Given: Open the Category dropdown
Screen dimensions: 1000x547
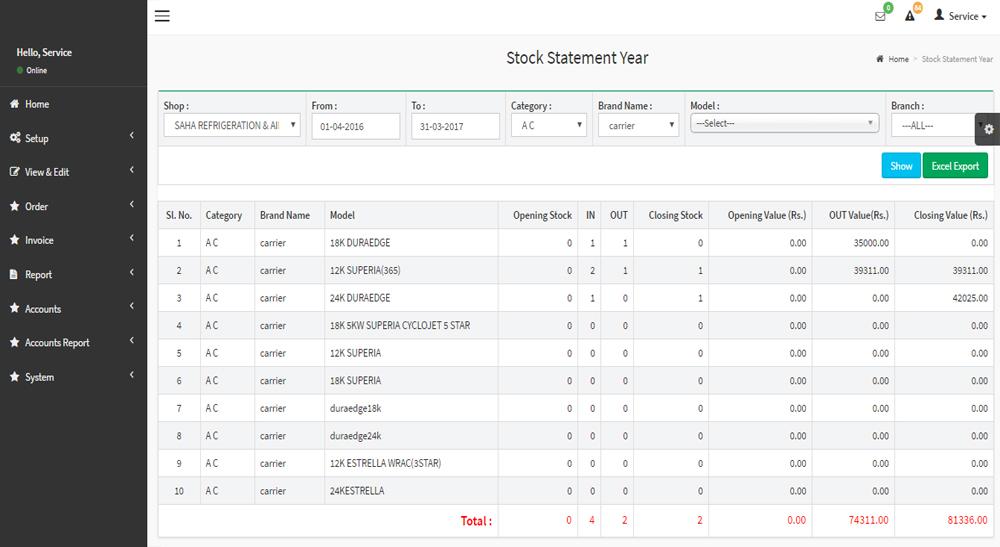Looking at the screenshot, I should click(x=548, y=125).
